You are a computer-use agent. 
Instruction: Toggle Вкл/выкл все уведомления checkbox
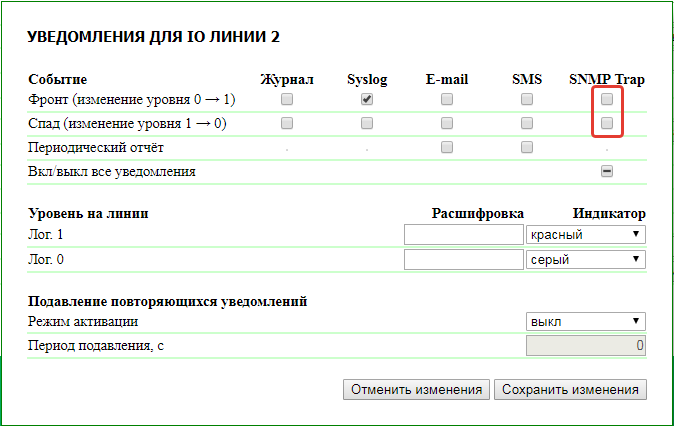[607, 171]
